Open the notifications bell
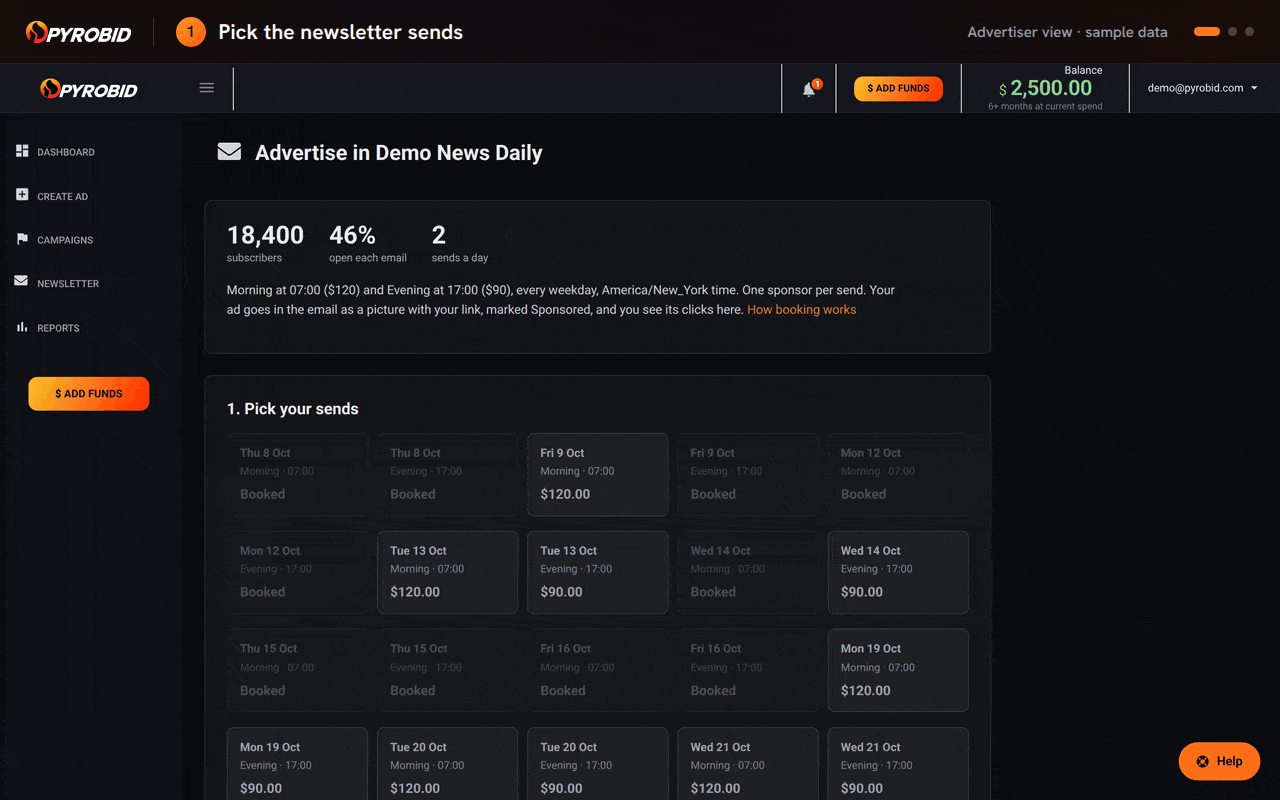Screen dimensions: 1280x800 (809, 89)
